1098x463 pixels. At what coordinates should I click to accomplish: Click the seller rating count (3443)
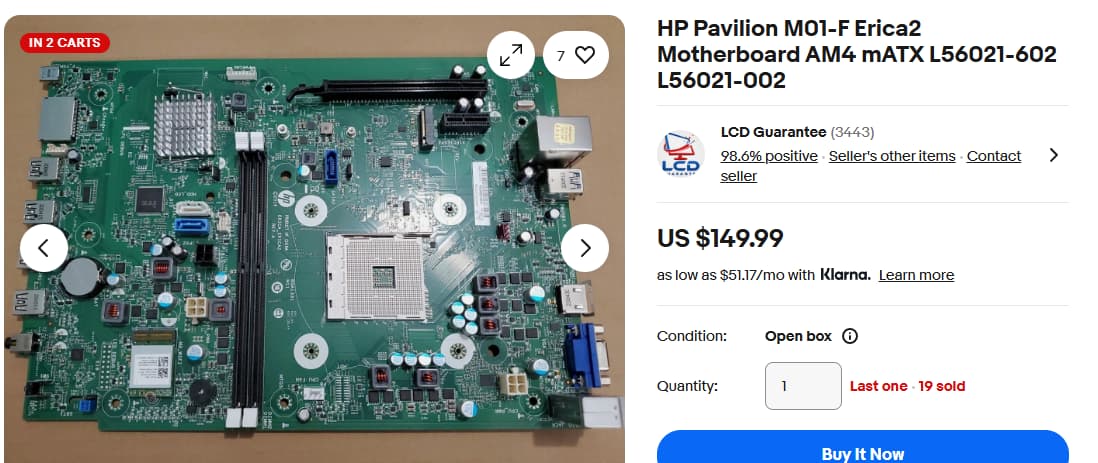pos(852,132)
